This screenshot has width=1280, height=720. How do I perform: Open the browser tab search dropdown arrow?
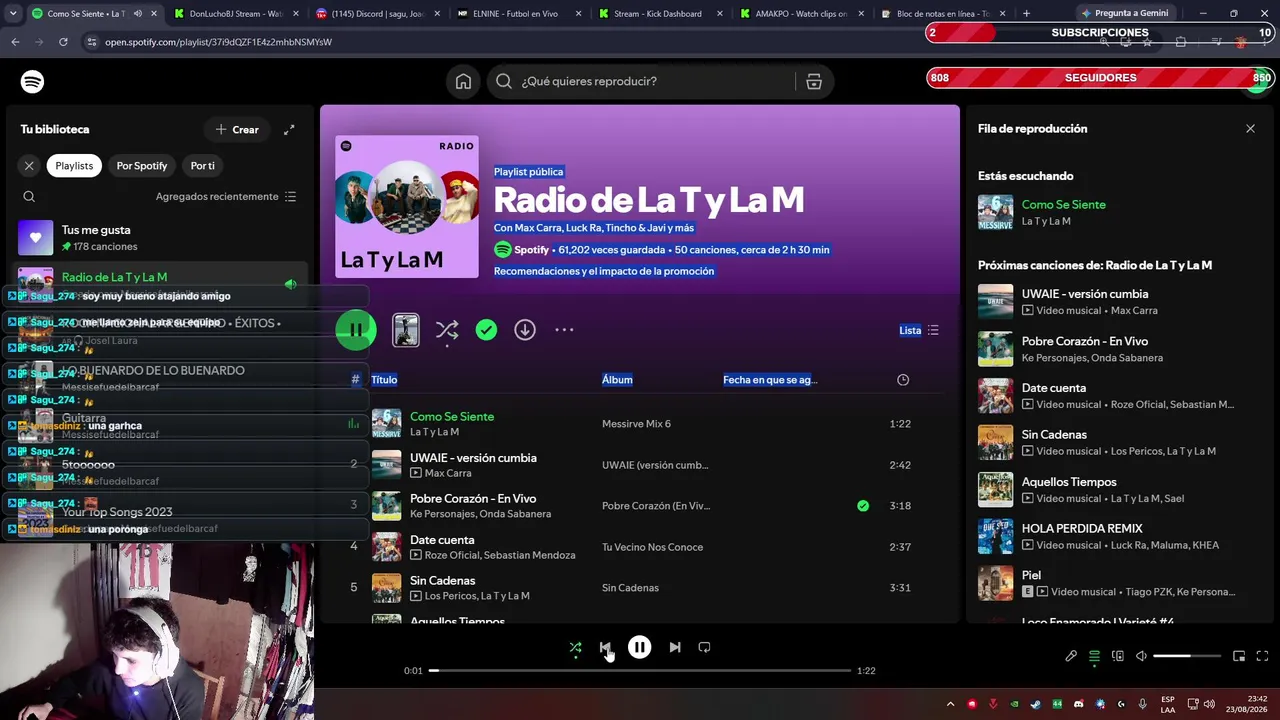(x=12, y=14)
